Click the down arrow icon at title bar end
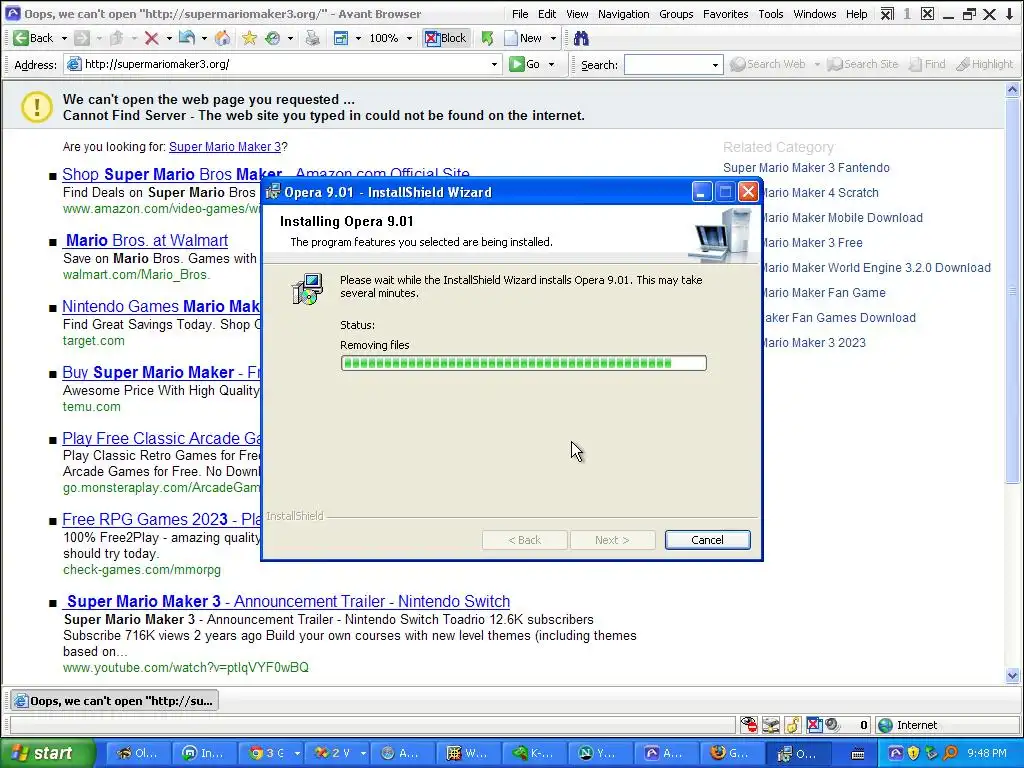1024x768 pixels. tap(1009, 14)
